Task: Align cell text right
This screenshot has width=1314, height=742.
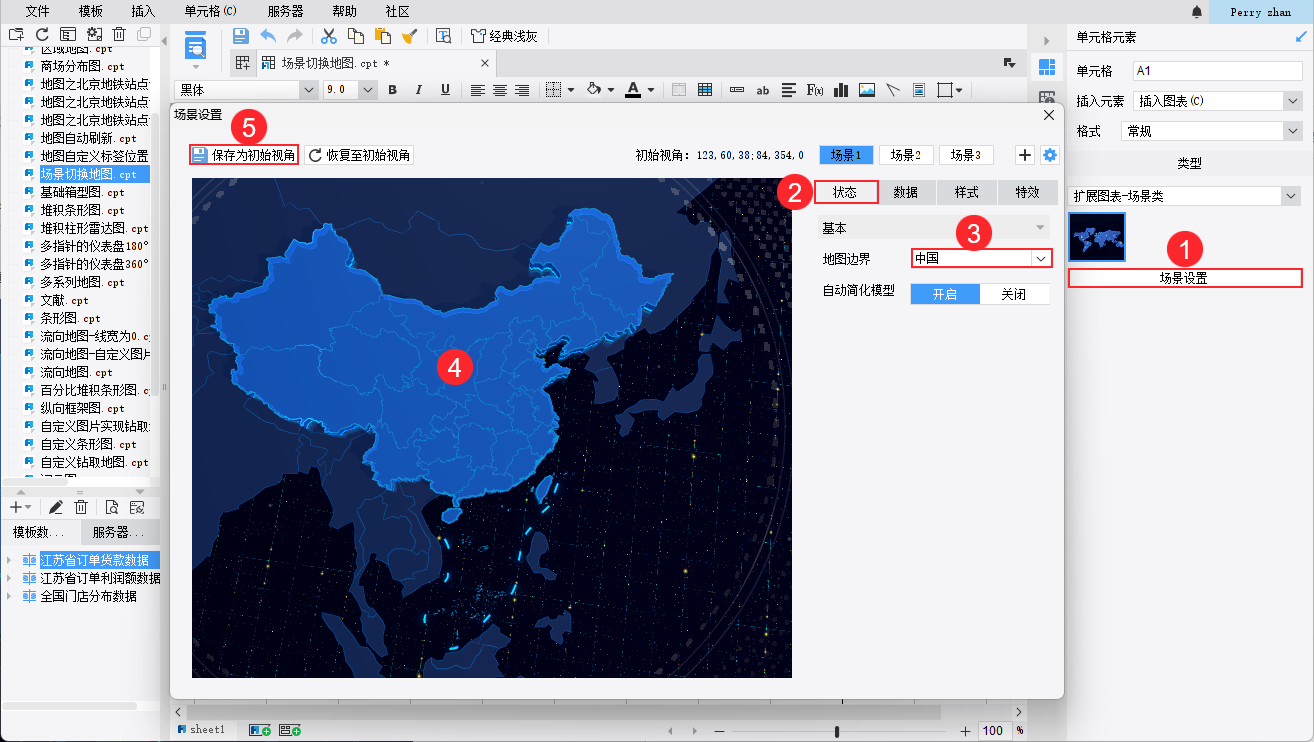Action: (x=522, y=90)
